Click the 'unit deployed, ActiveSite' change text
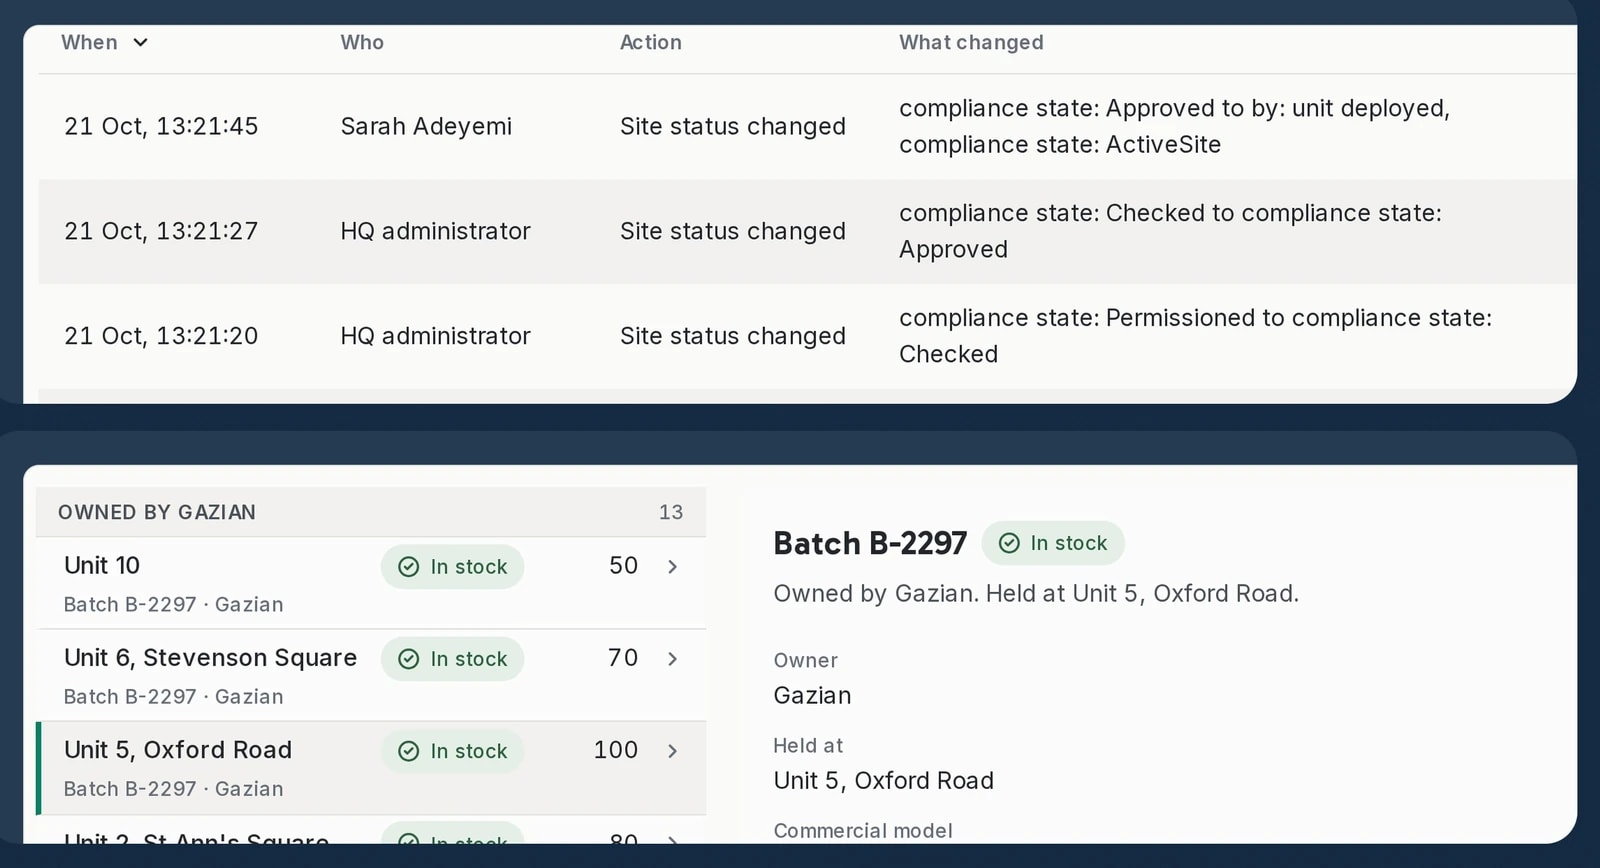1600x868 pixels. 1174,126
